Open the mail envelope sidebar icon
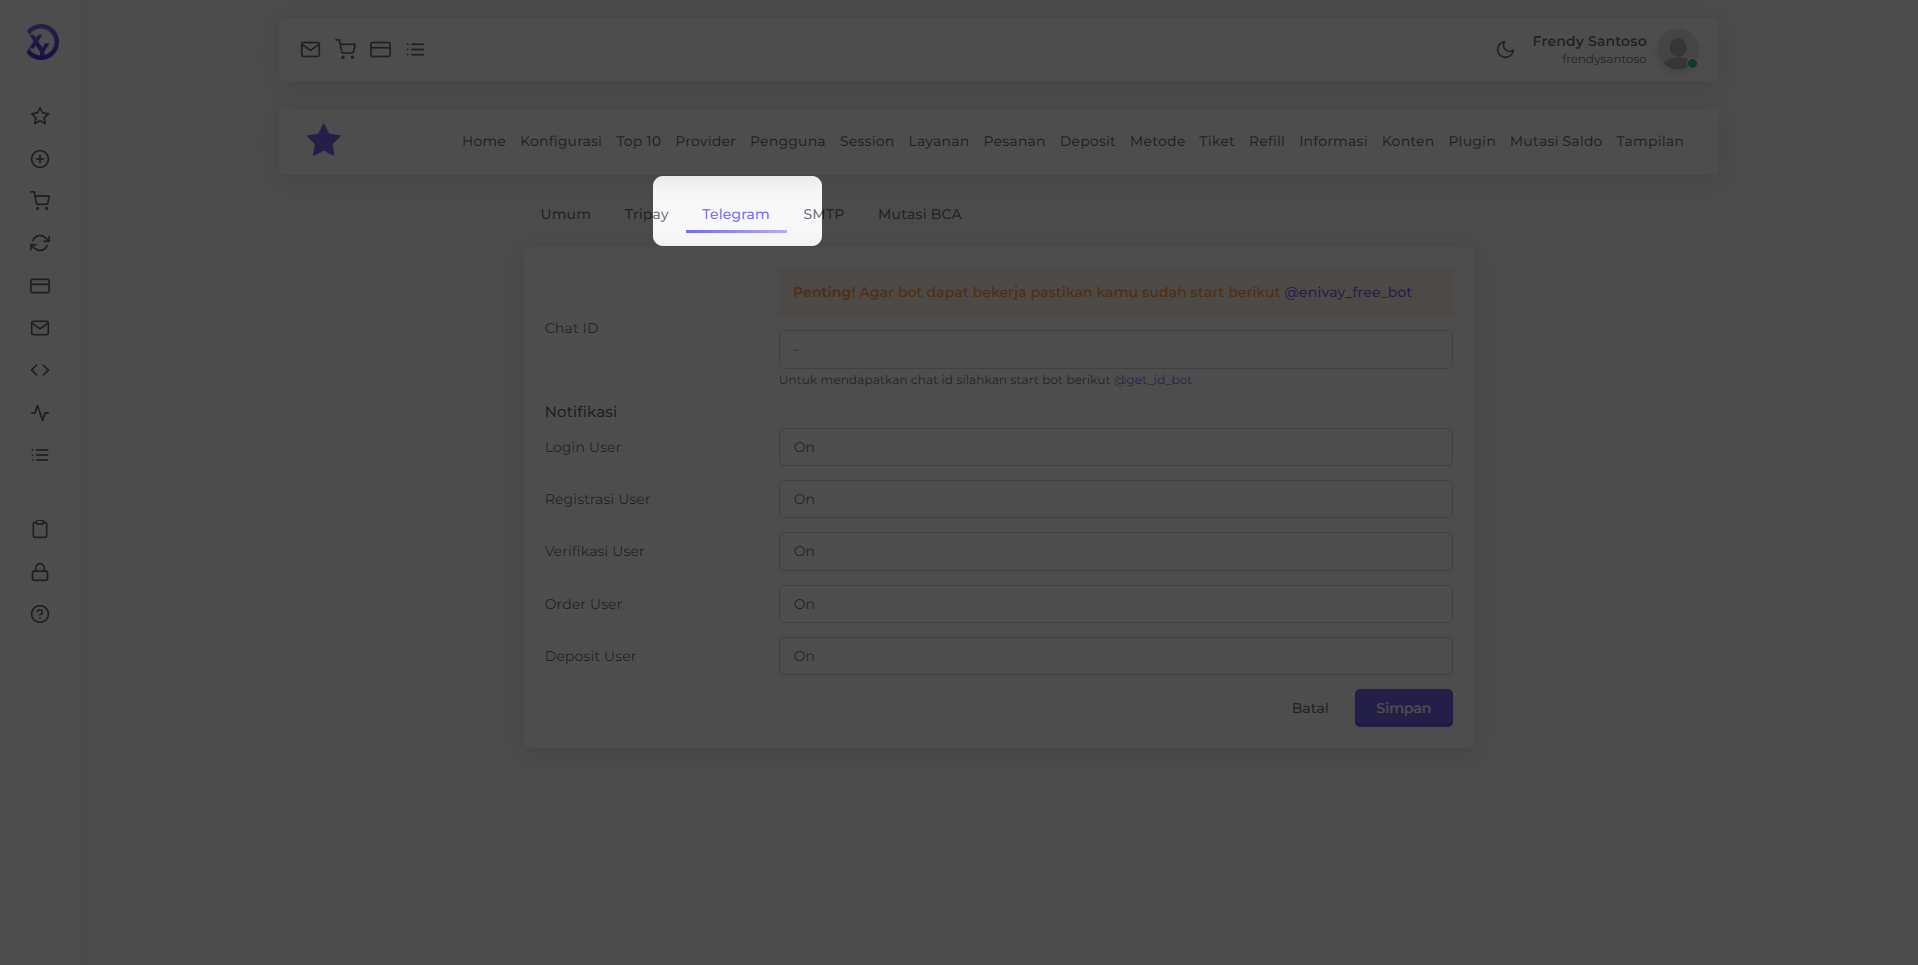The image size is (1918, 965). pyautogui.click(x=40, y=328)
